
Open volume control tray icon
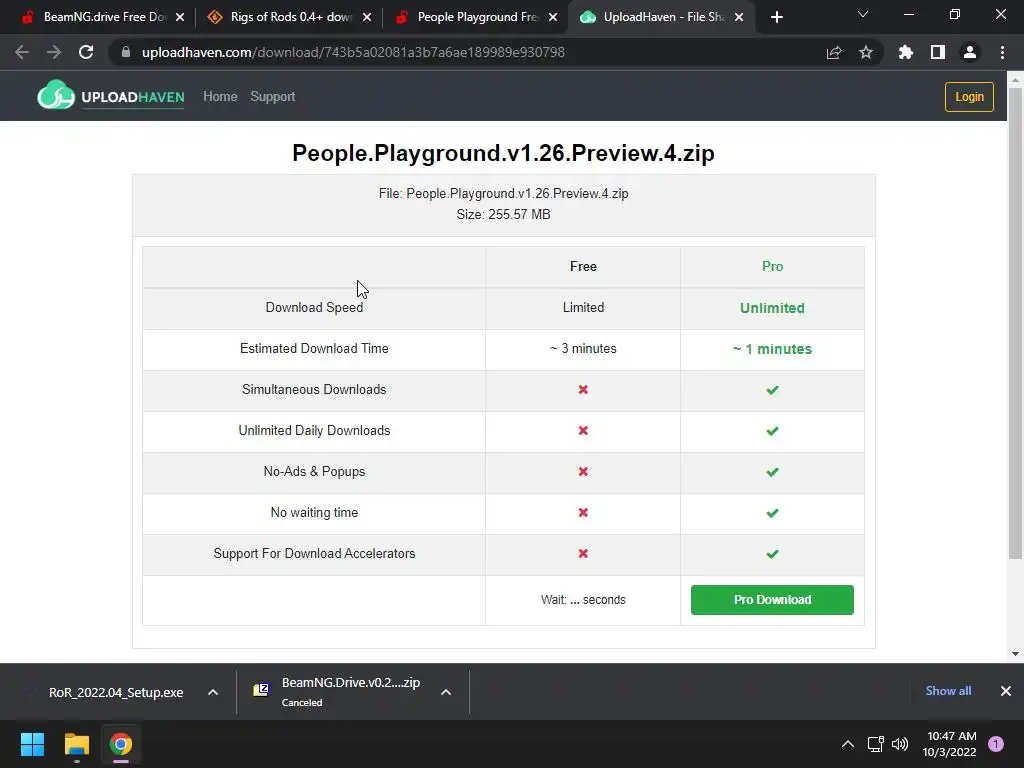point(900,744)
